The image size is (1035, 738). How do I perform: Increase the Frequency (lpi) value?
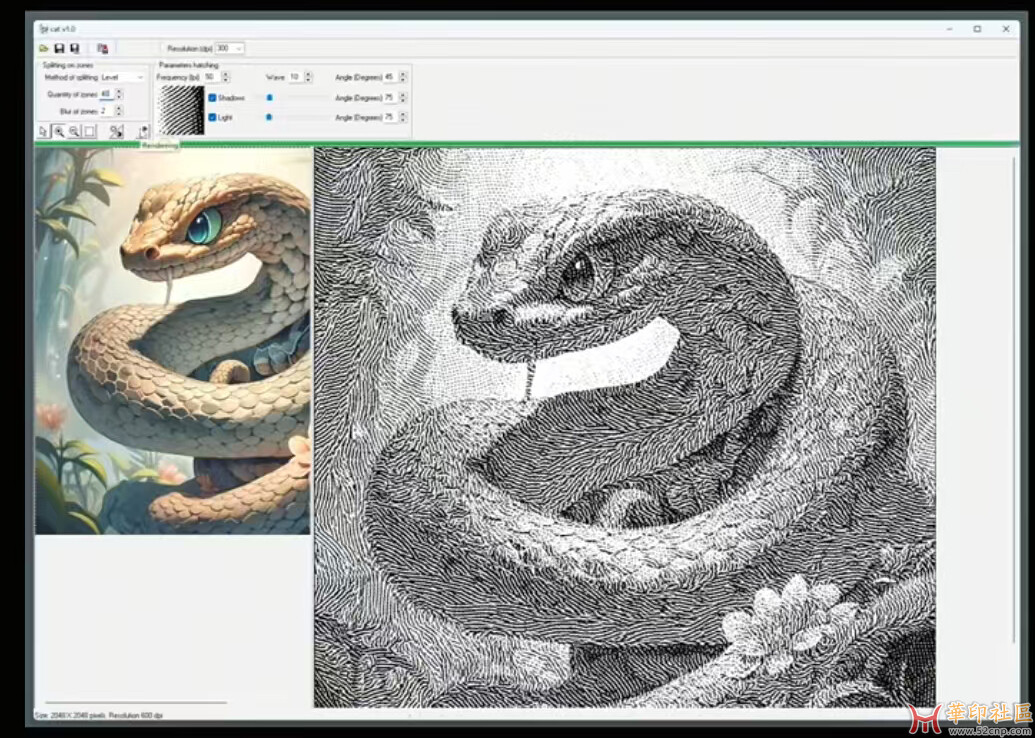point(226,74)
